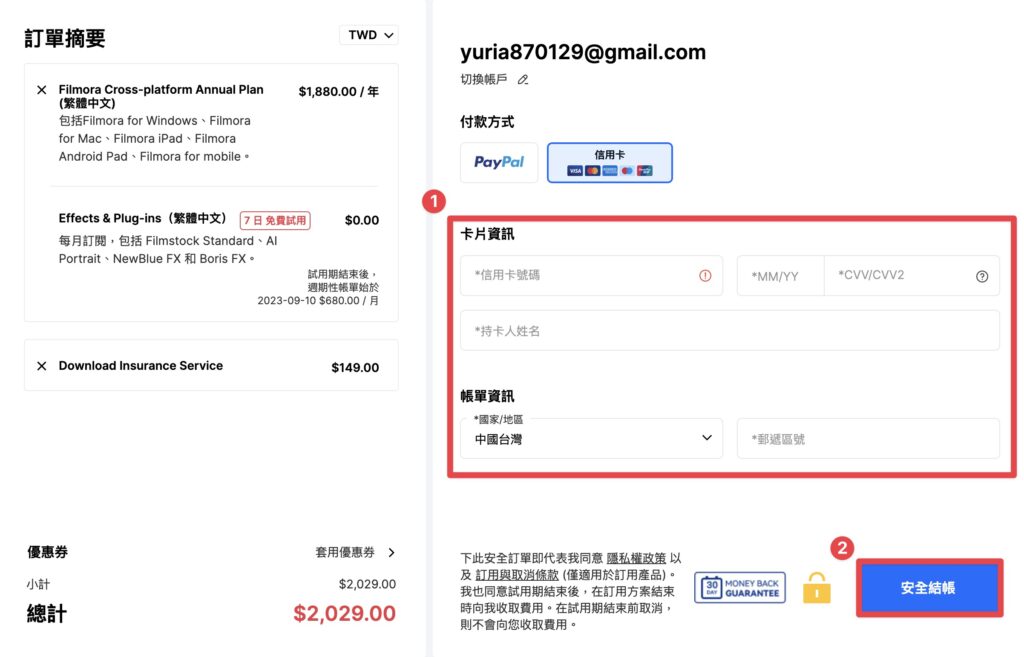Click the 訂單摘要 heading

65,39
